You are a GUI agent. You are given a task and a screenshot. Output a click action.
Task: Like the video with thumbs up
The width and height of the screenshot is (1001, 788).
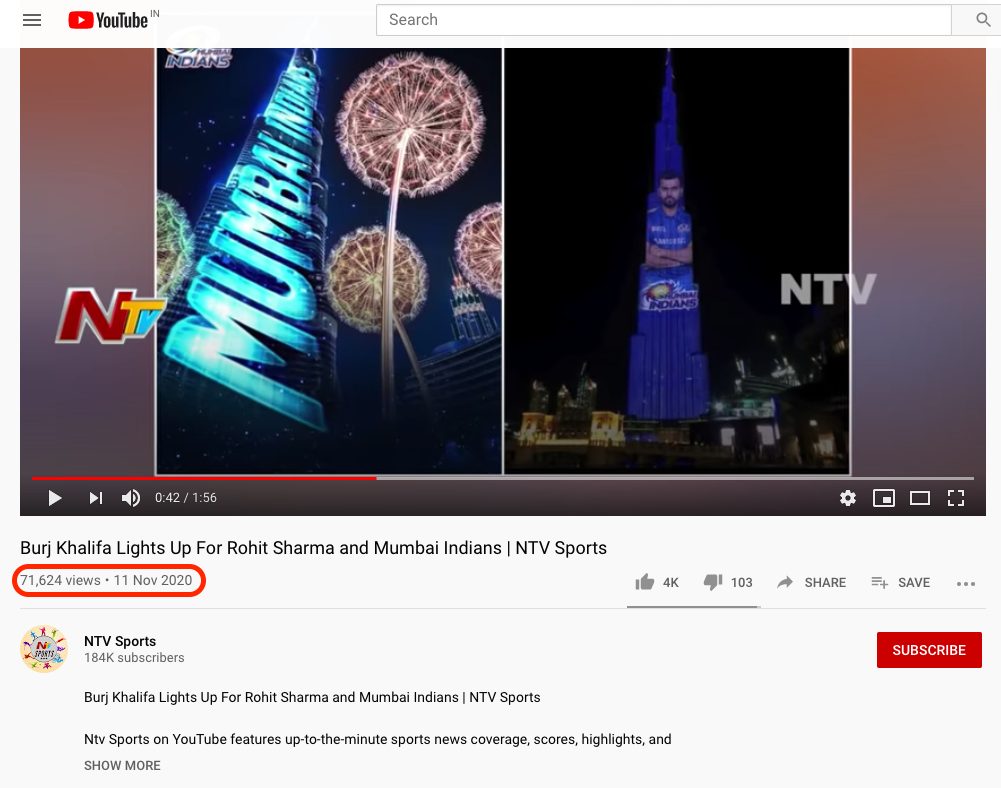click(656, 582)
